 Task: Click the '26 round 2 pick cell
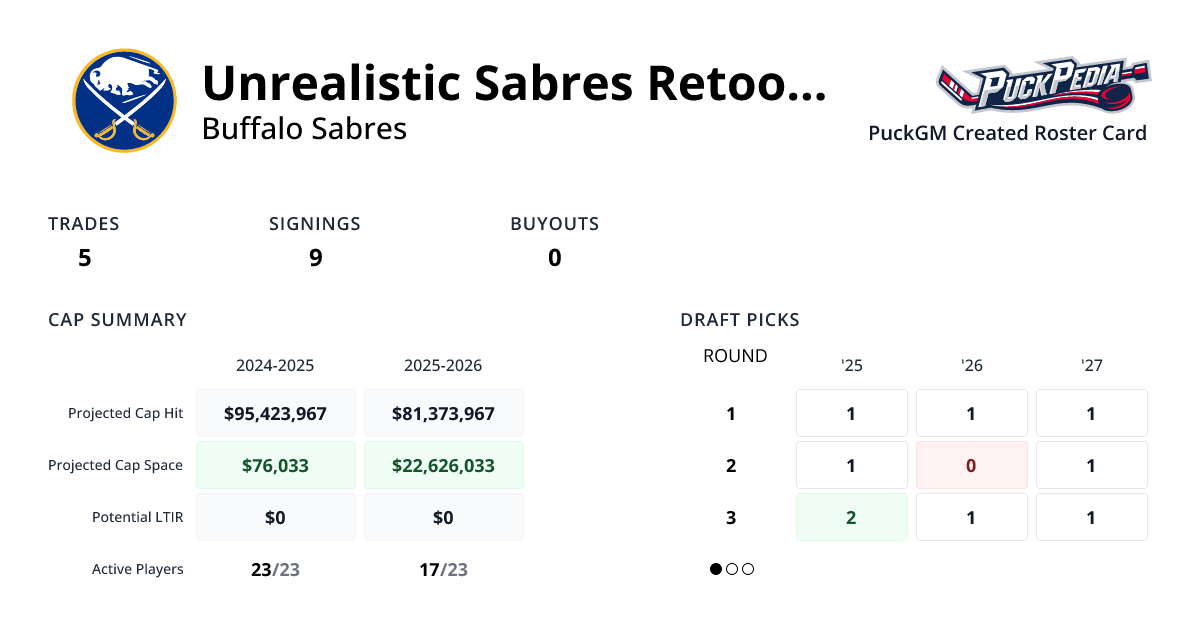point(971,465)
